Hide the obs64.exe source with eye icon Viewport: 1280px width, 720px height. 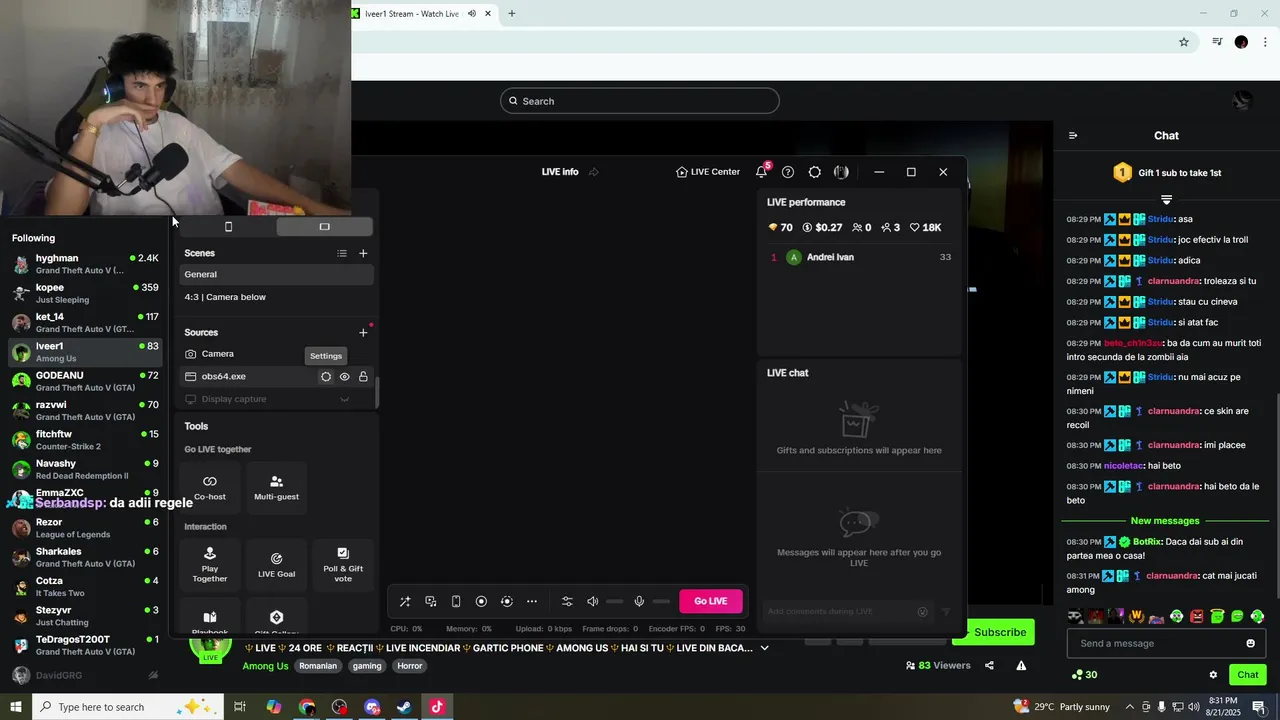tap(344, 377)
